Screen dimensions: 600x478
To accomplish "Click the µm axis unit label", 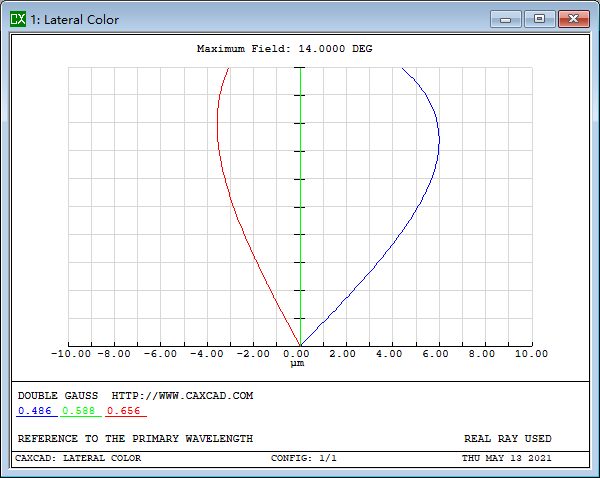I will point(297,363).
